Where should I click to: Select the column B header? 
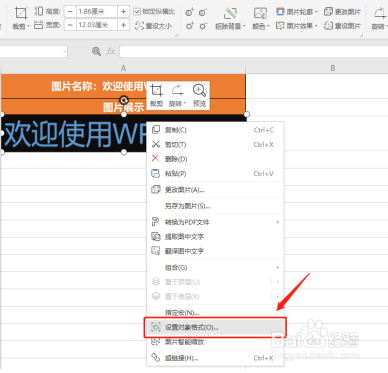[333, 68]
